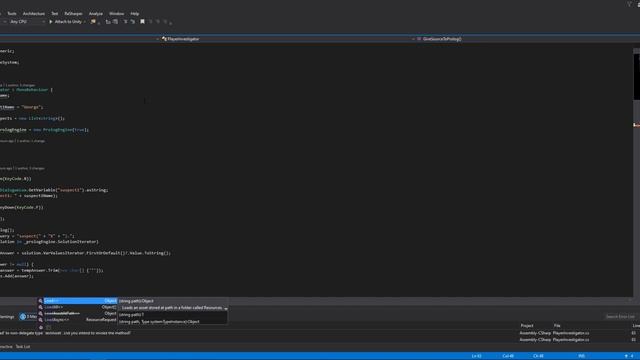Click the INS indicator in status bar
640x360 pixels.
point(582,356)
